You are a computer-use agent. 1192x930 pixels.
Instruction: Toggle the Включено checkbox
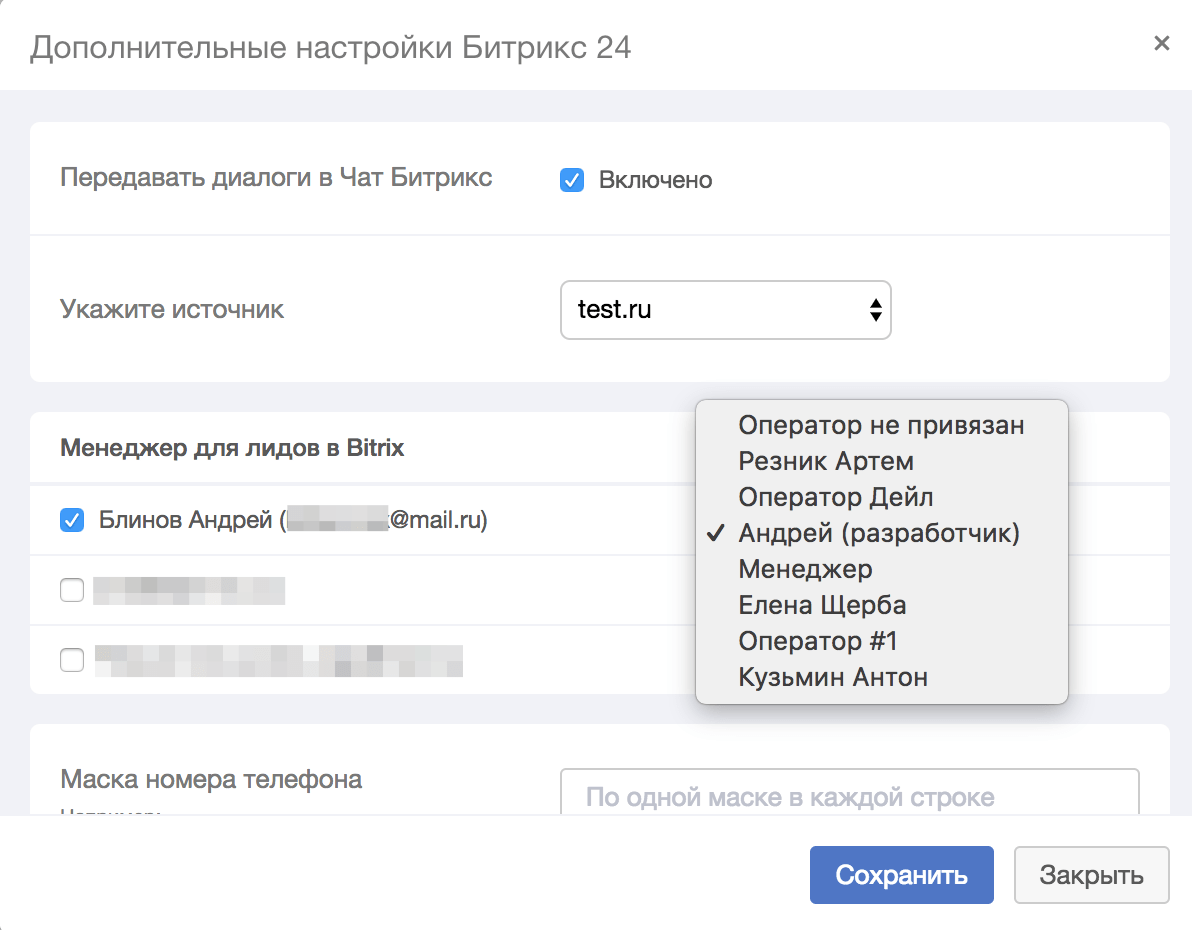click(x=572, y=180)
